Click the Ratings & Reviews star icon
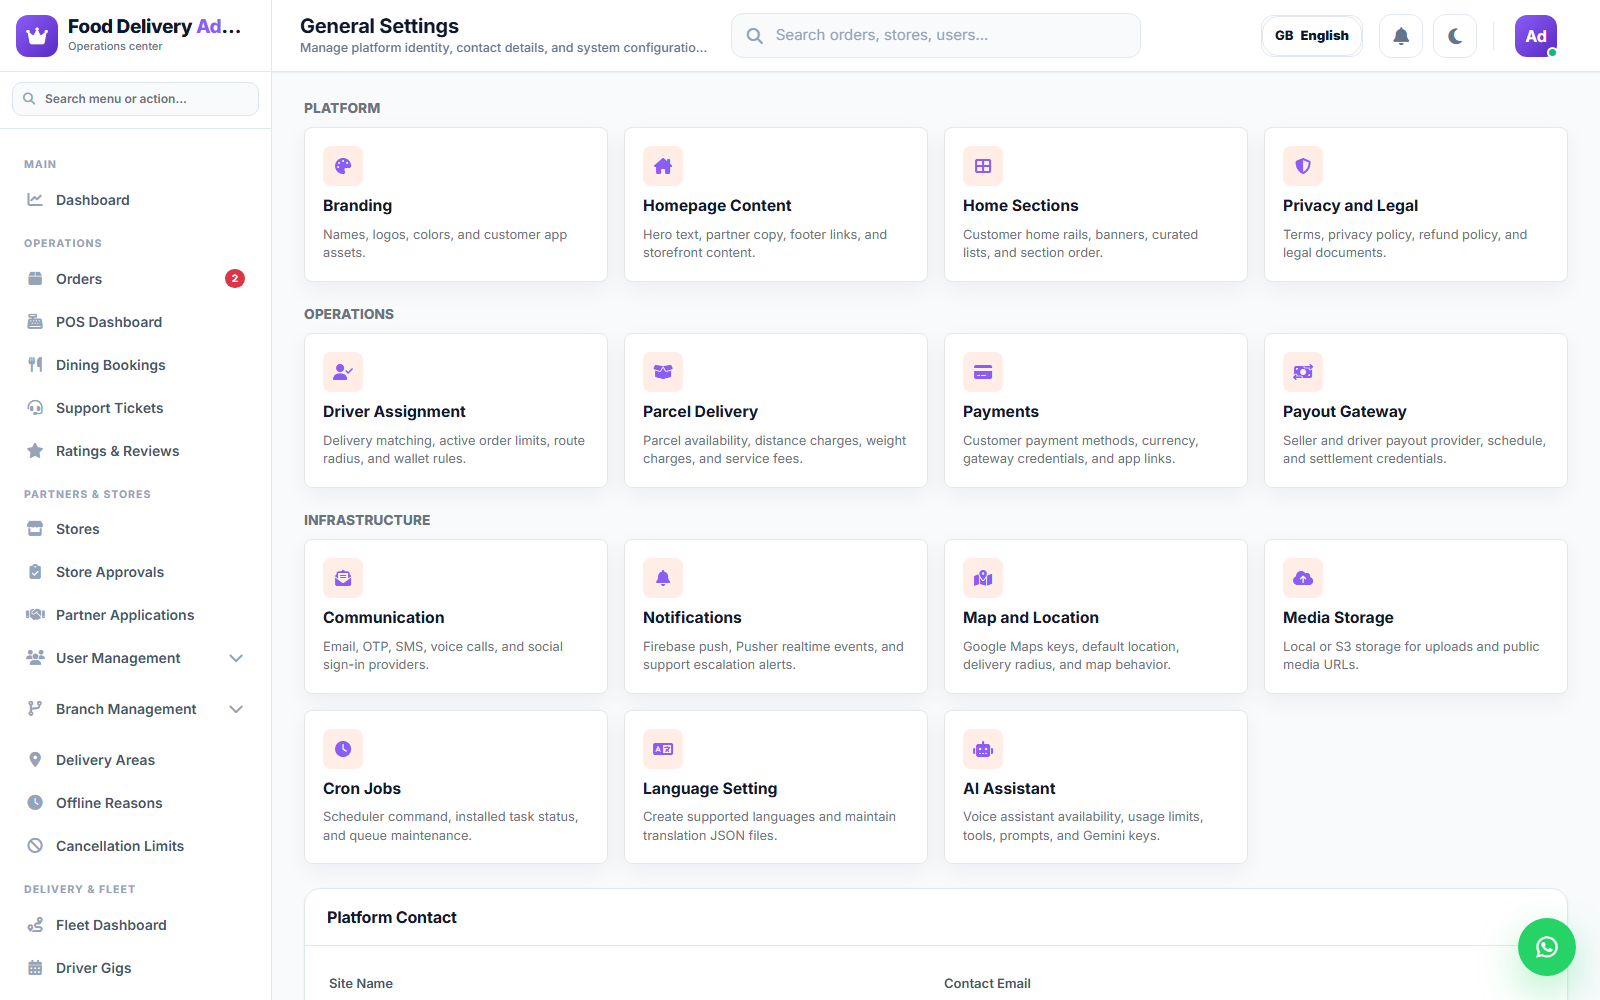Image resolution: width=1600 pixels, height=1000 pixels. (35, 451)
